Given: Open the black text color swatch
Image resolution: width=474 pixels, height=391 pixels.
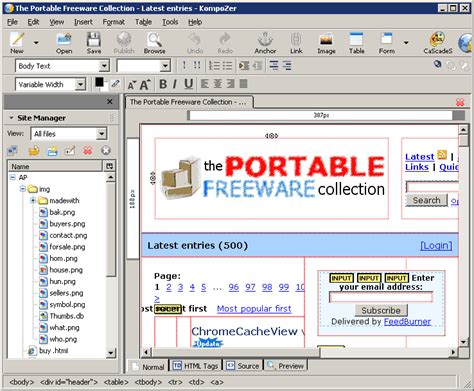Looking at the screenshot, I should tap(99, 82).
